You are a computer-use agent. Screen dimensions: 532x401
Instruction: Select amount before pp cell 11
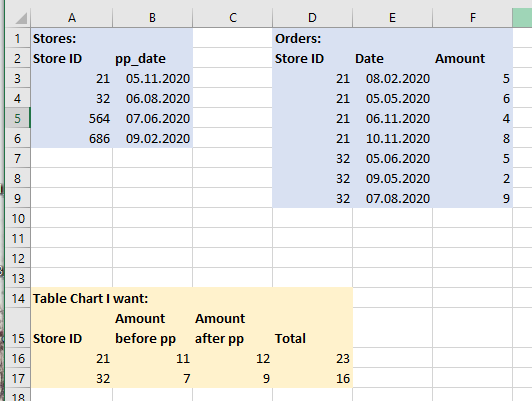(152, 359)
